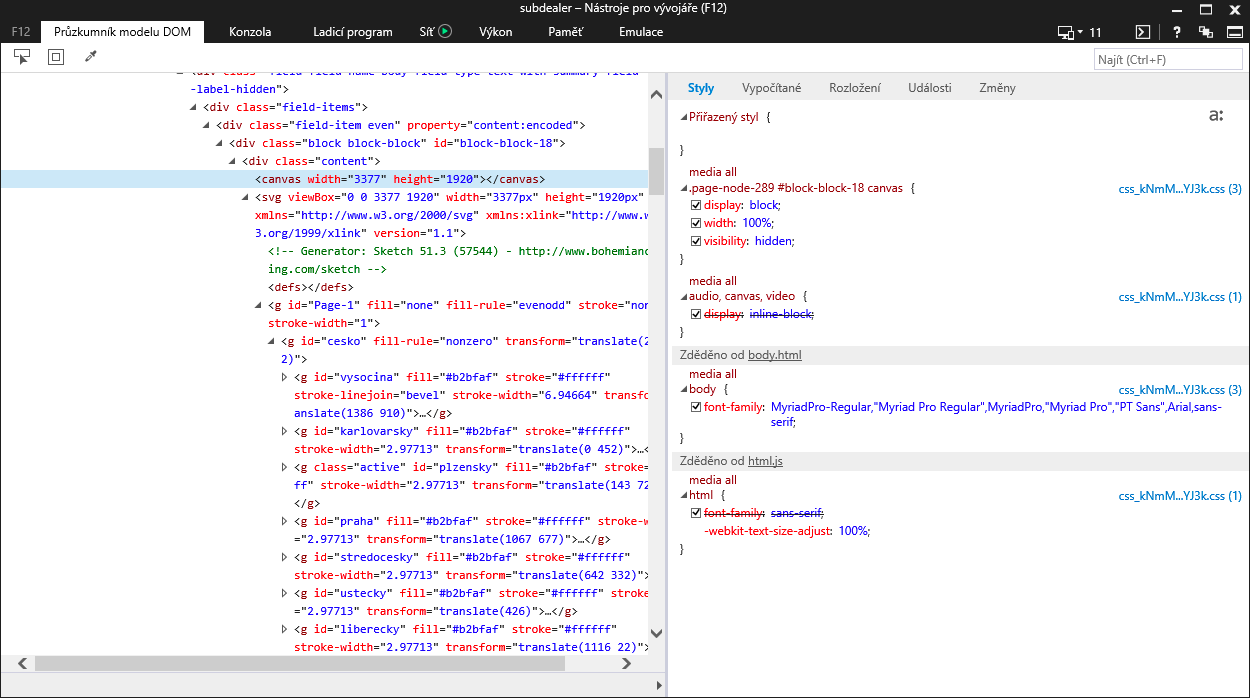
Task: Switch to the Konzola tab
Action: pyautogui.click(x=250, y=32)
